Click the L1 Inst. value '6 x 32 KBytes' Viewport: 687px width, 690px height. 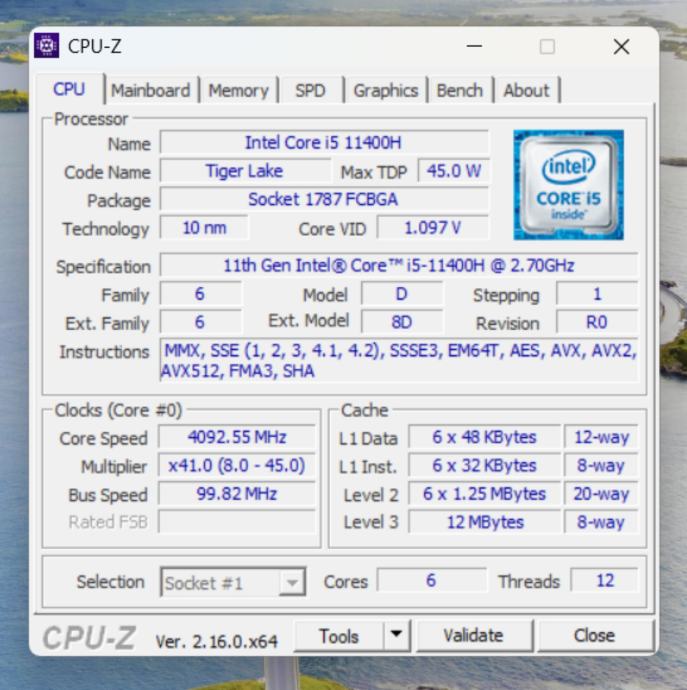click(x=484, y=465)
